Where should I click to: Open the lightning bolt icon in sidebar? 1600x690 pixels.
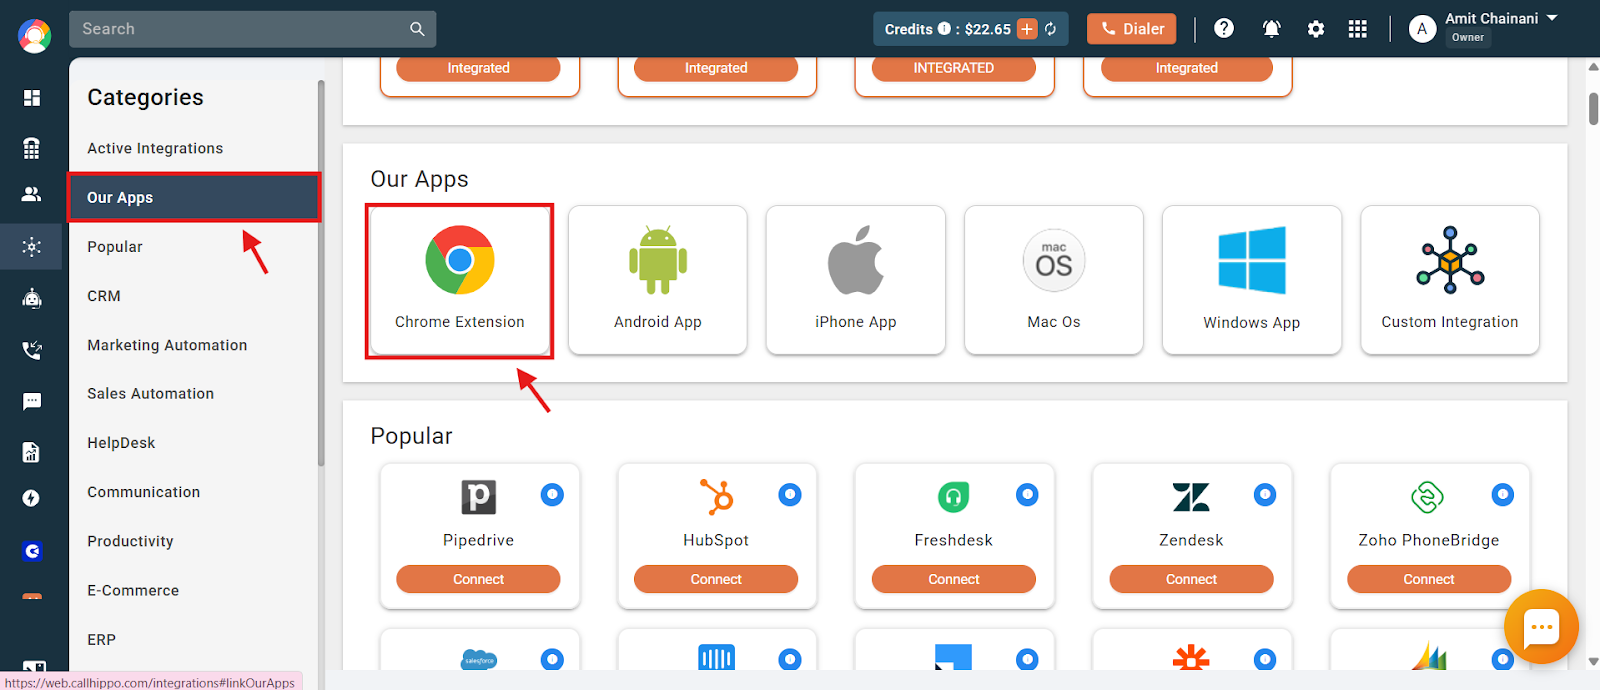click(32, 498)
